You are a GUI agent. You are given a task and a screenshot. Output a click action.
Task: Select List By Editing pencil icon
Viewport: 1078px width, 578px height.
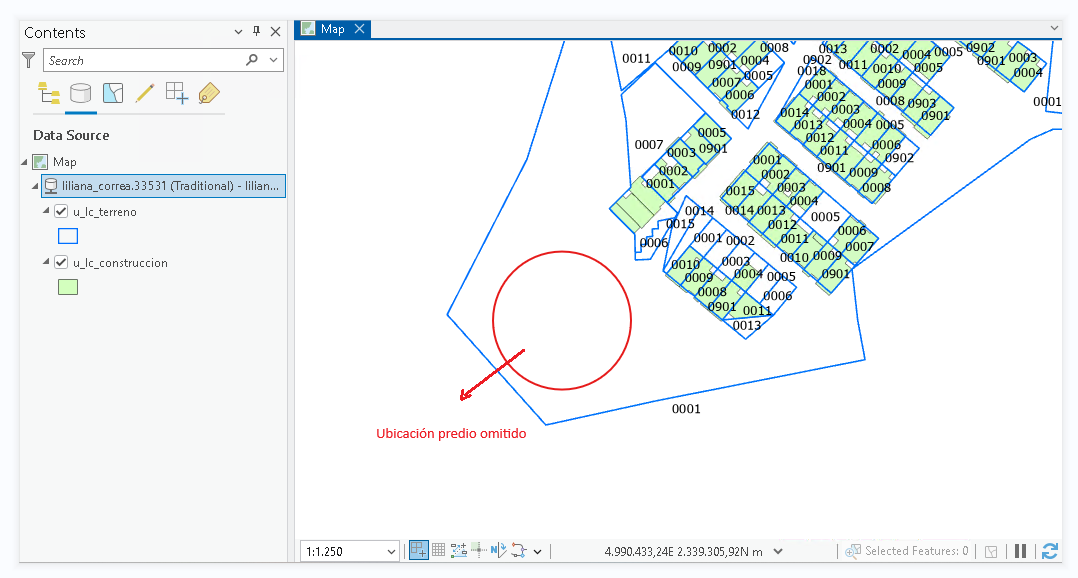(144, 93)
